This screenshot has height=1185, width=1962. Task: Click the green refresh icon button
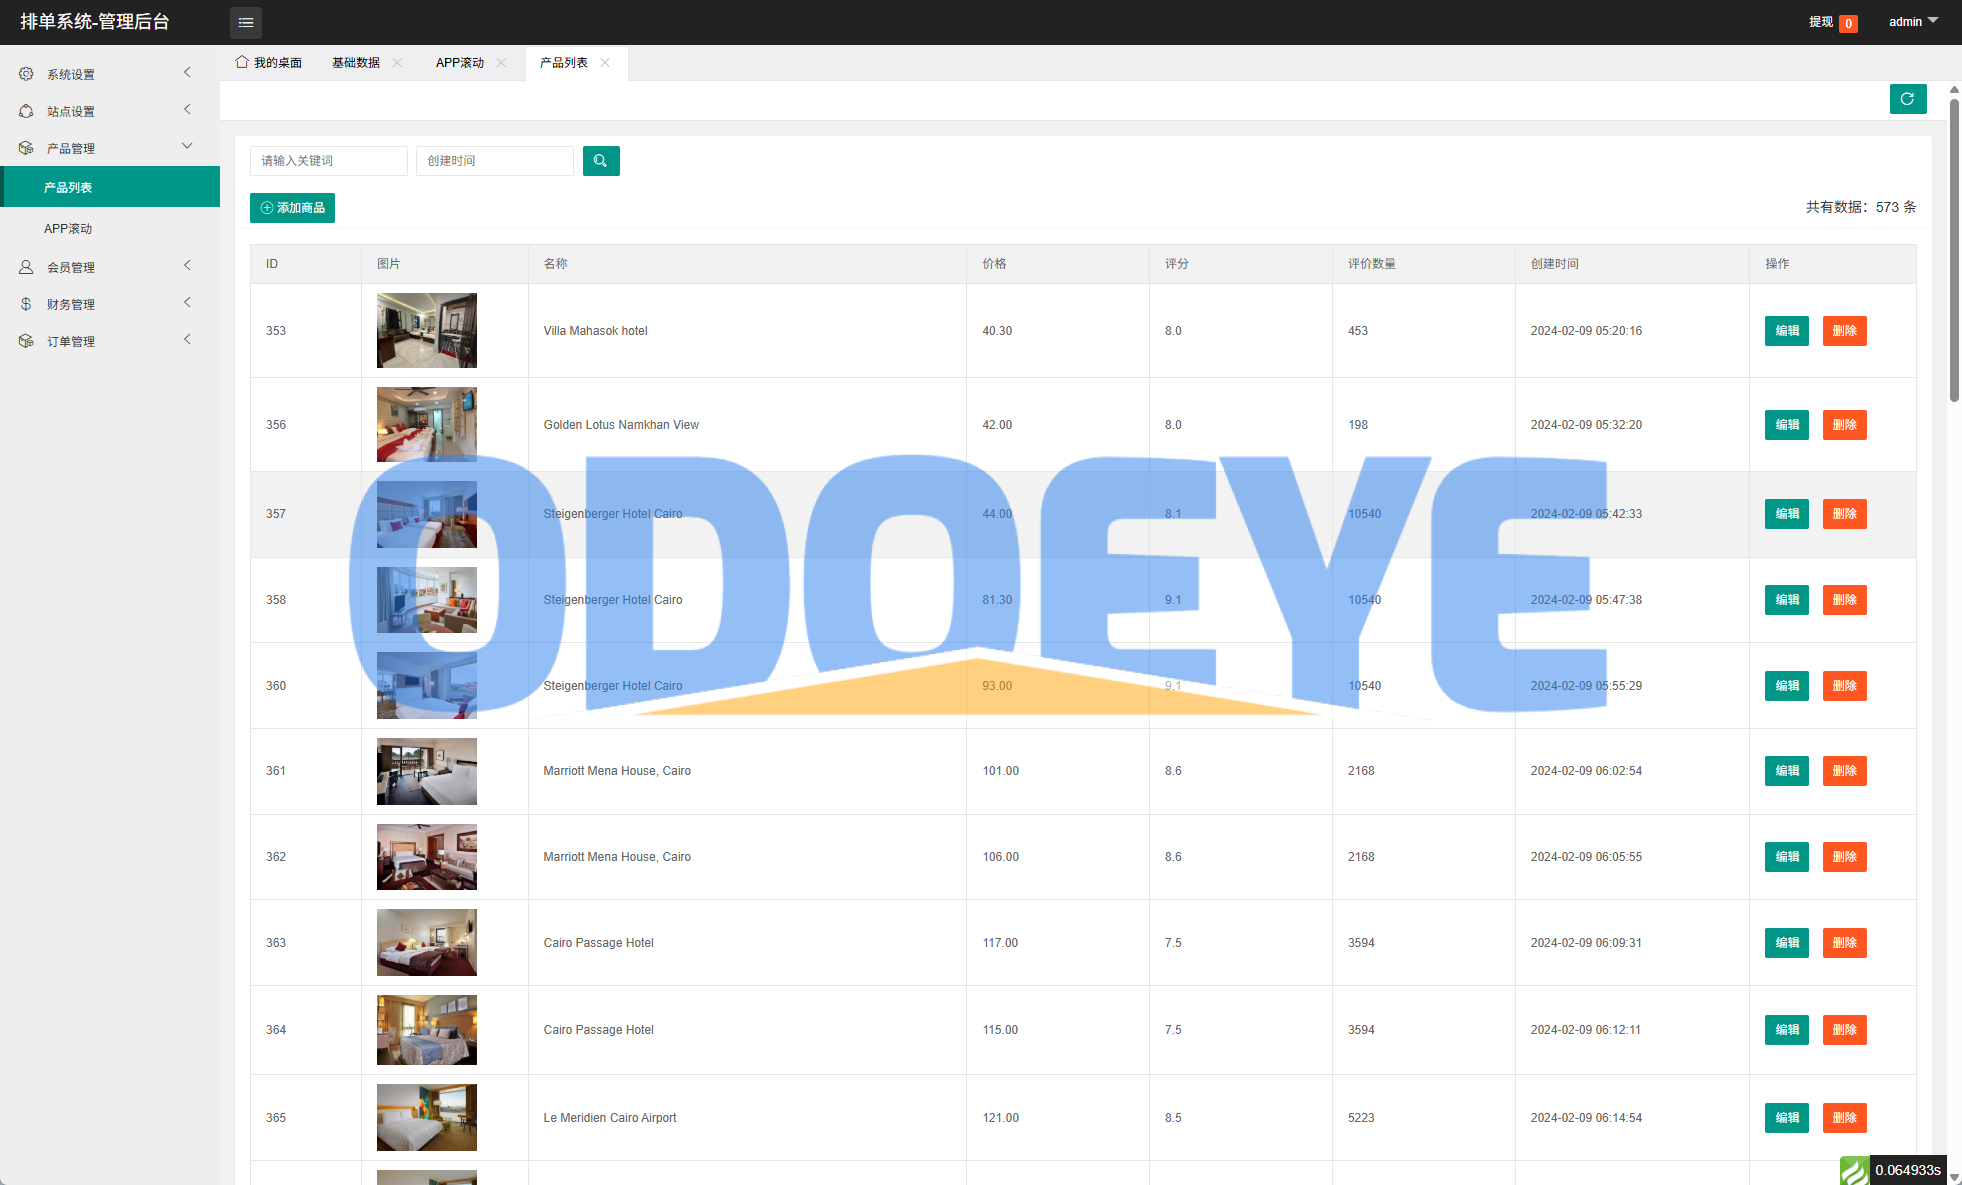coord(1907,99)
